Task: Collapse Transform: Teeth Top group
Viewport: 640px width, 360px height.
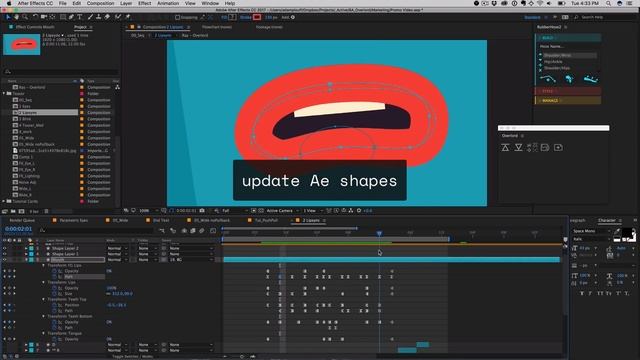Action: 44,300
